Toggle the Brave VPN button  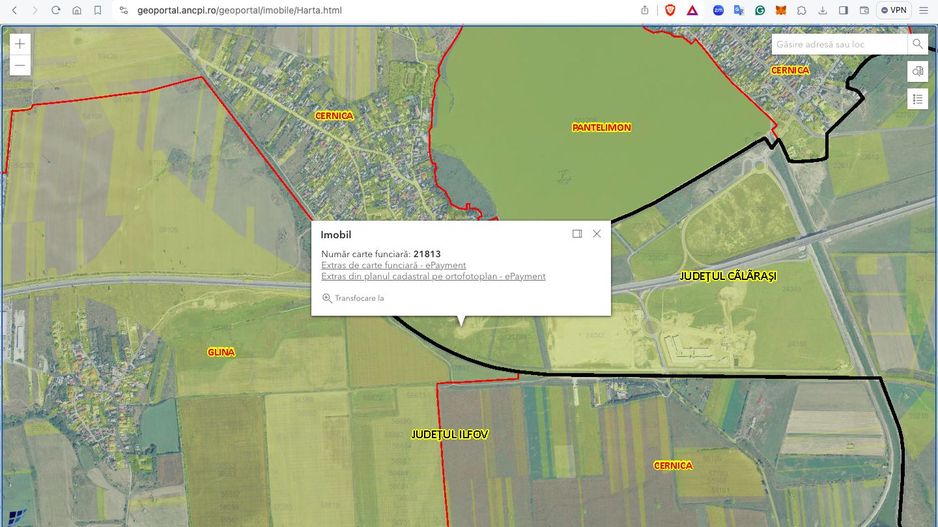click(x=893, y=10)
